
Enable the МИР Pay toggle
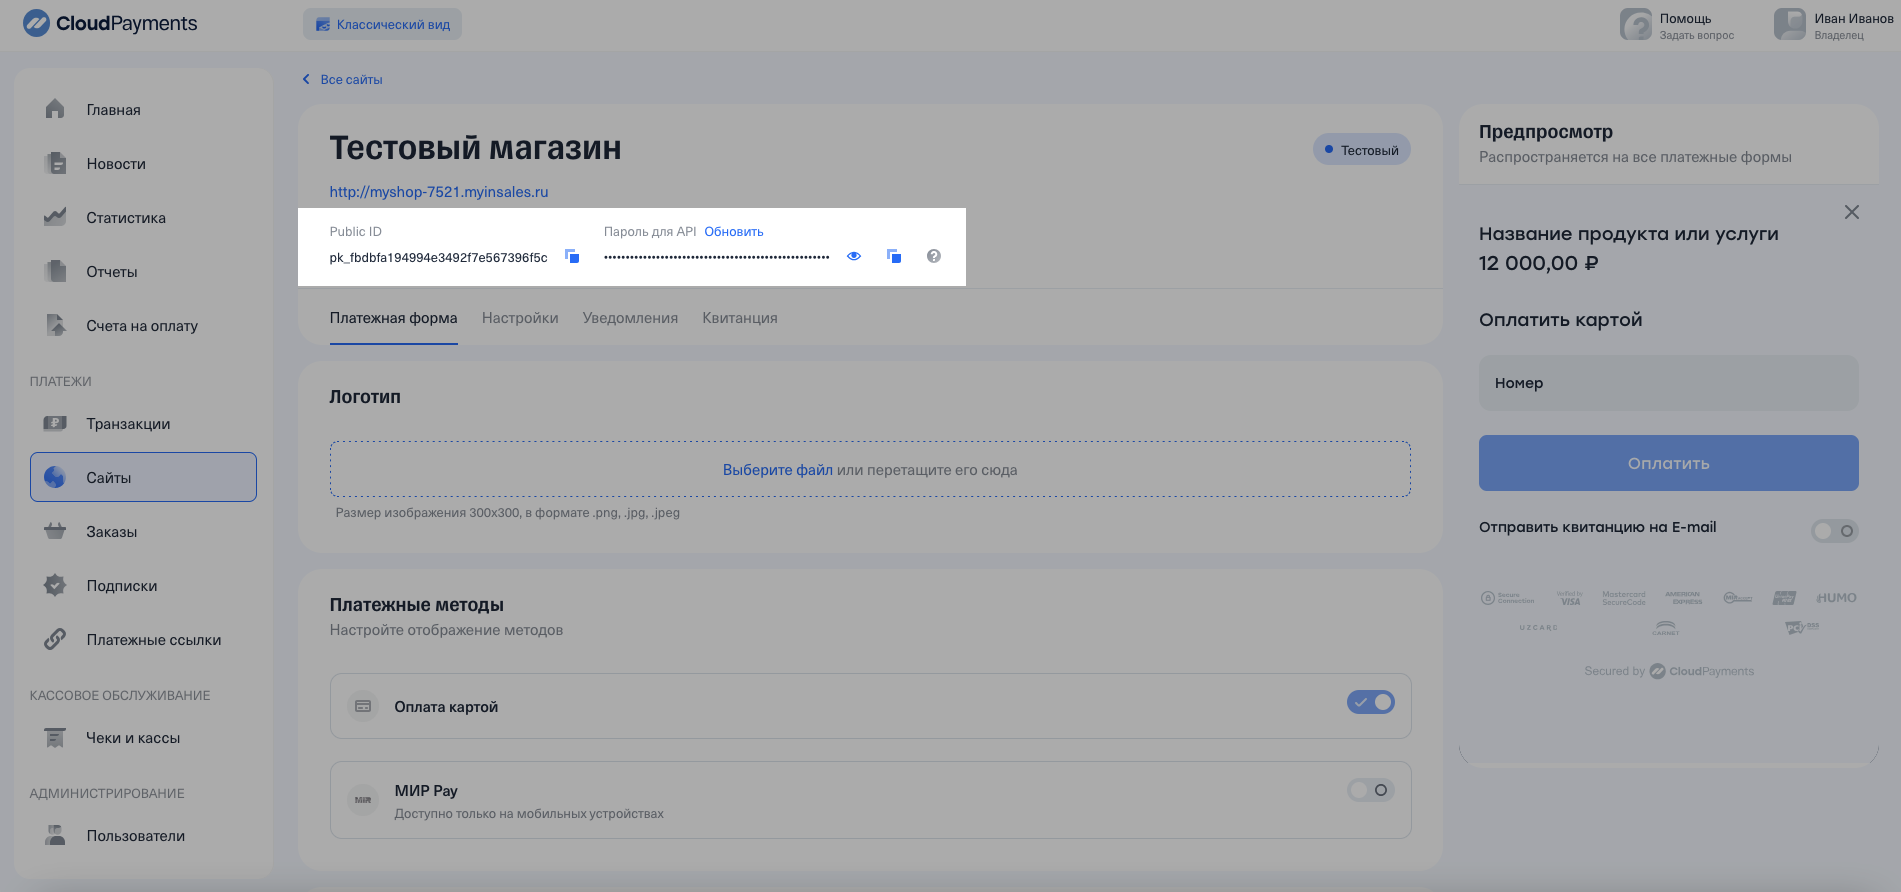[x=1370, y=790]
